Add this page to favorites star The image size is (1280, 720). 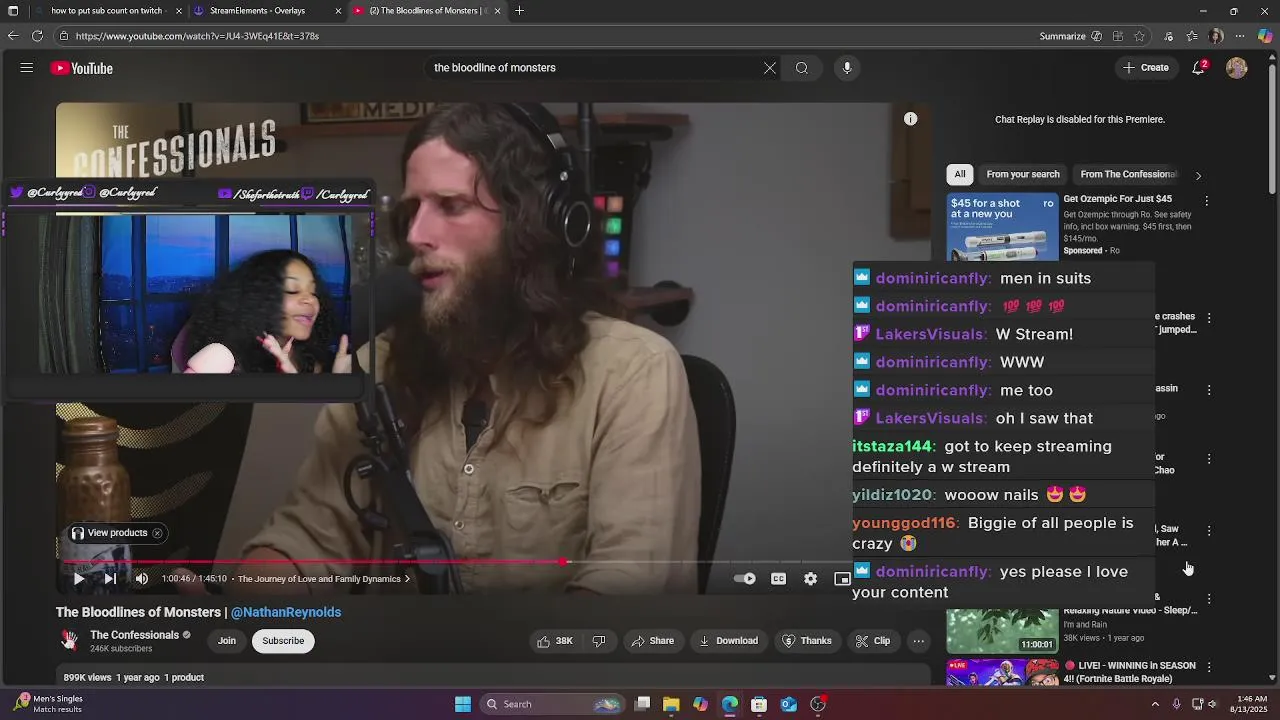(1139, 36)
